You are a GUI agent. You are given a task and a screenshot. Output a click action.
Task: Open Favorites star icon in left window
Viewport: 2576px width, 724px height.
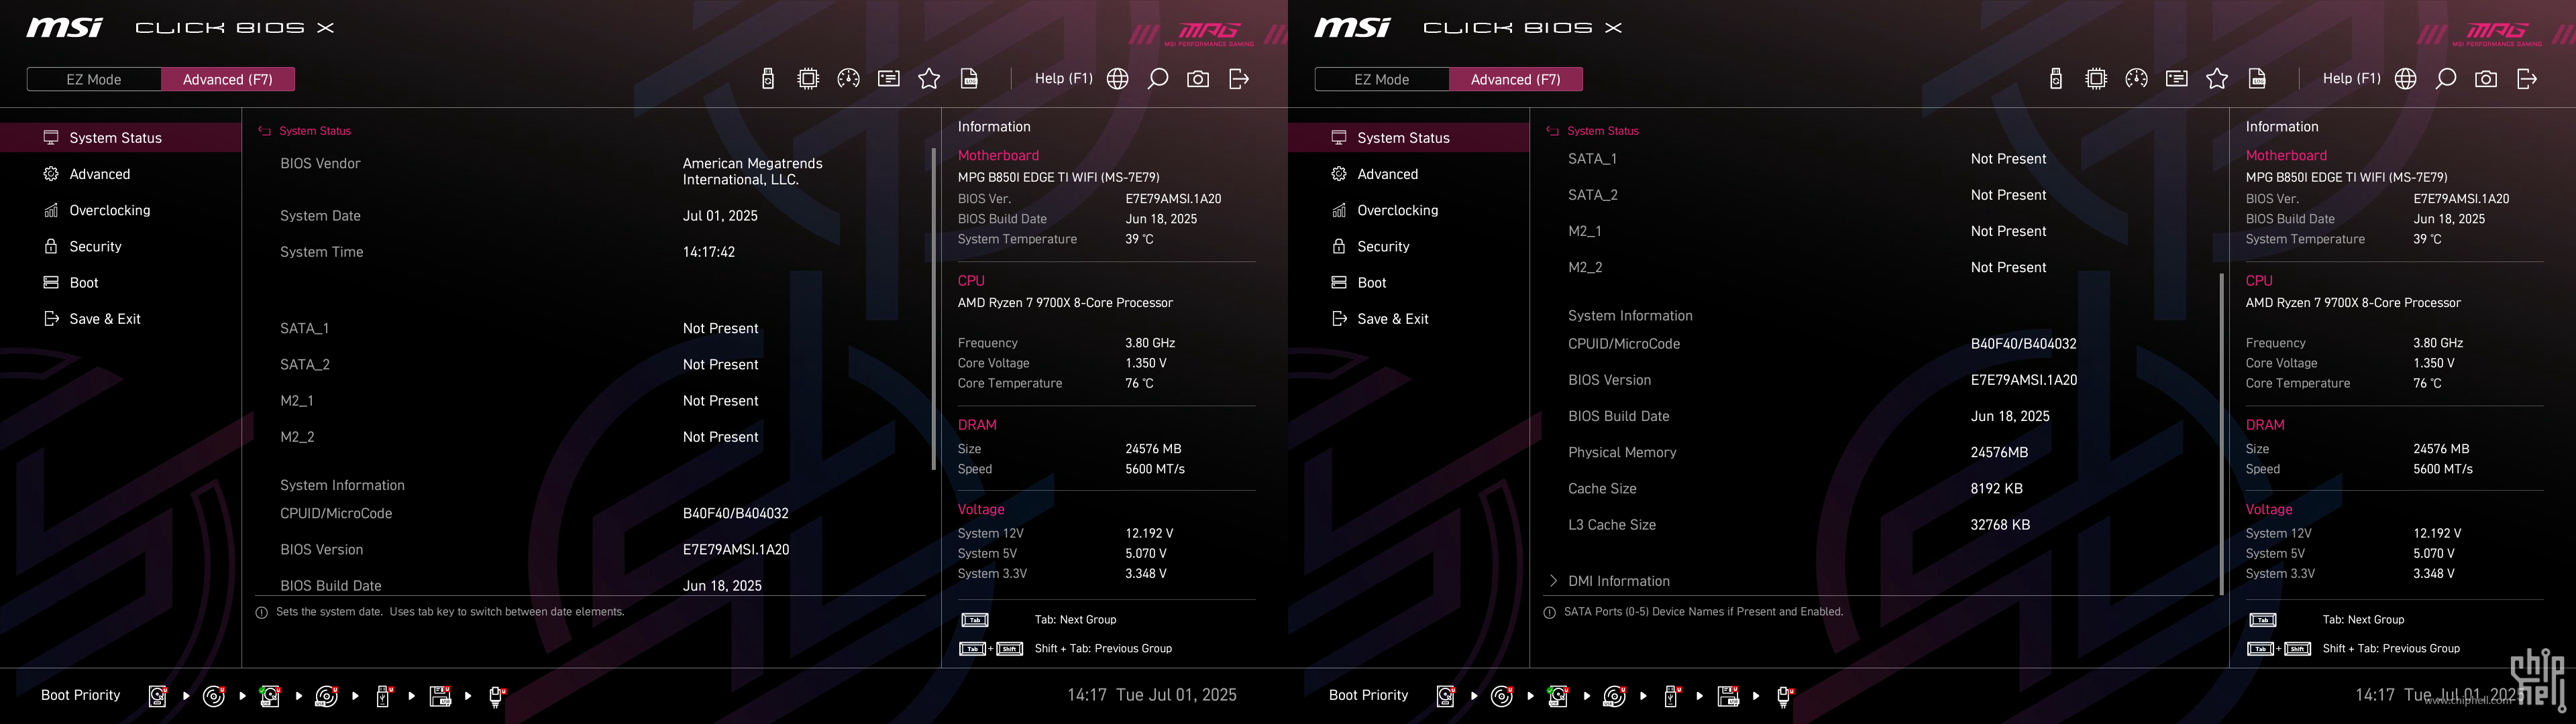[929, 79]
